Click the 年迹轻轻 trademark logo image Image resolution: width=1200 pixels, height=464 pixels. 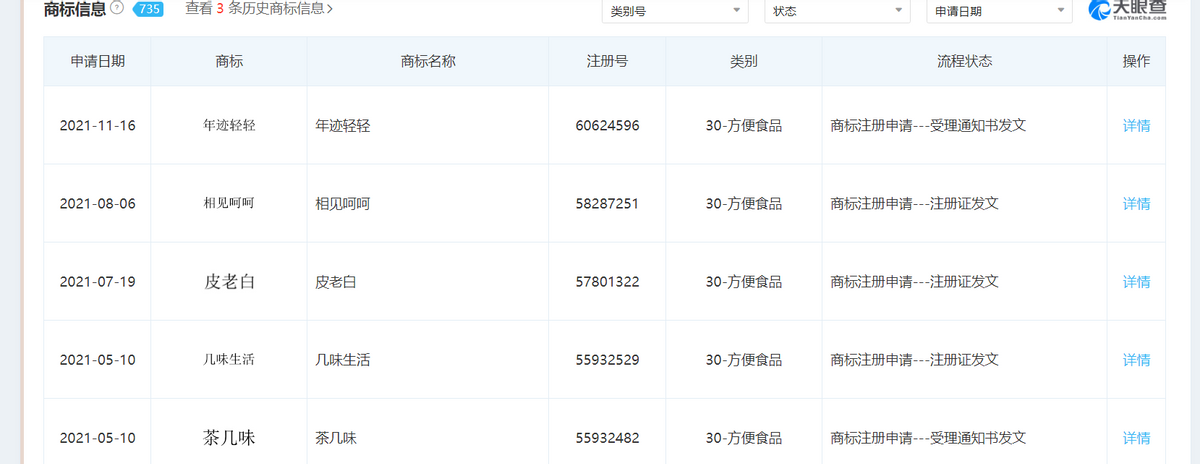229,126
